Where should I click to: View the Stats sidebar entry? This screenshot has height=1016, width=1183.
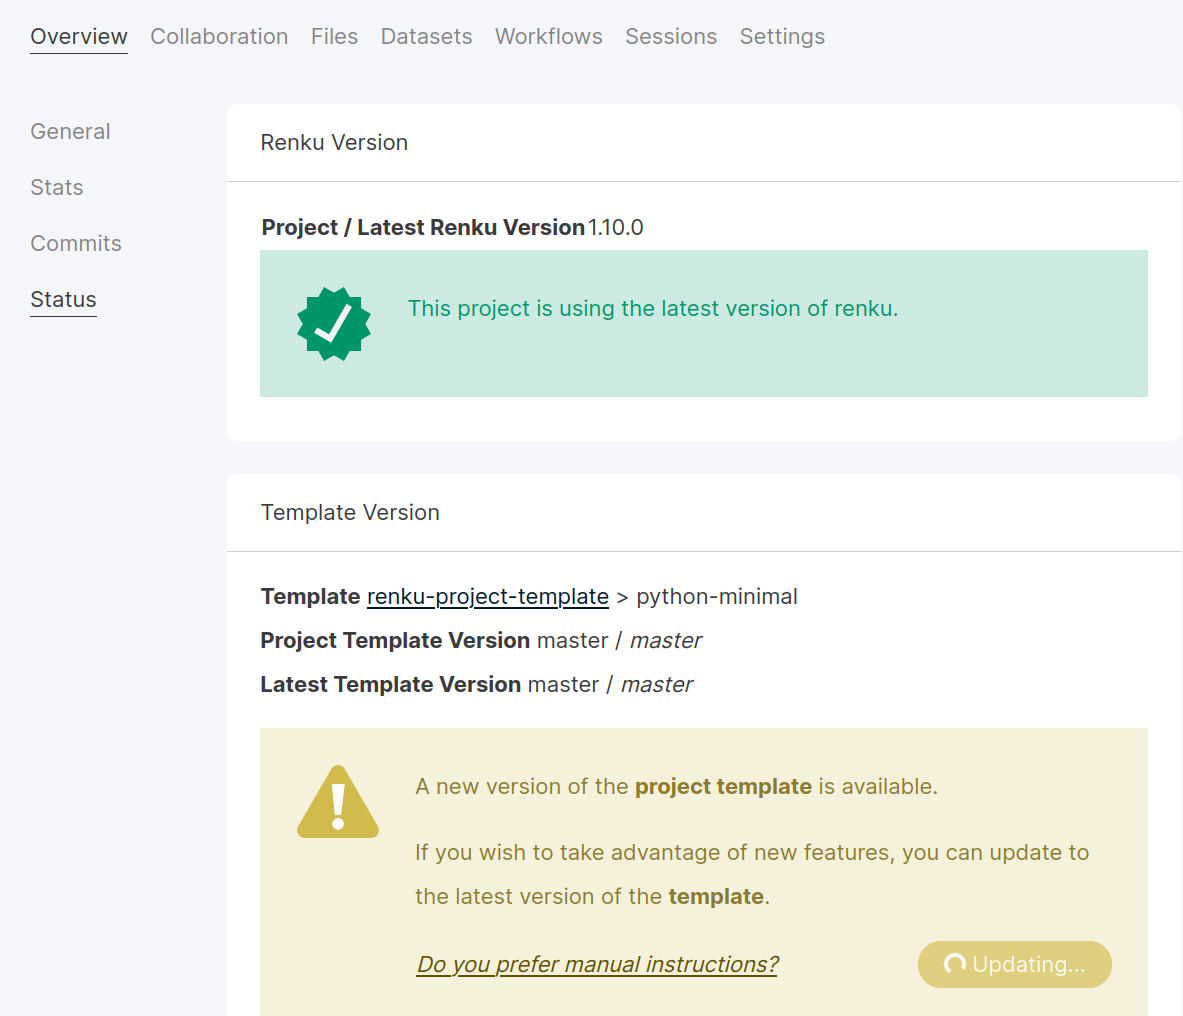pos(56,187)
